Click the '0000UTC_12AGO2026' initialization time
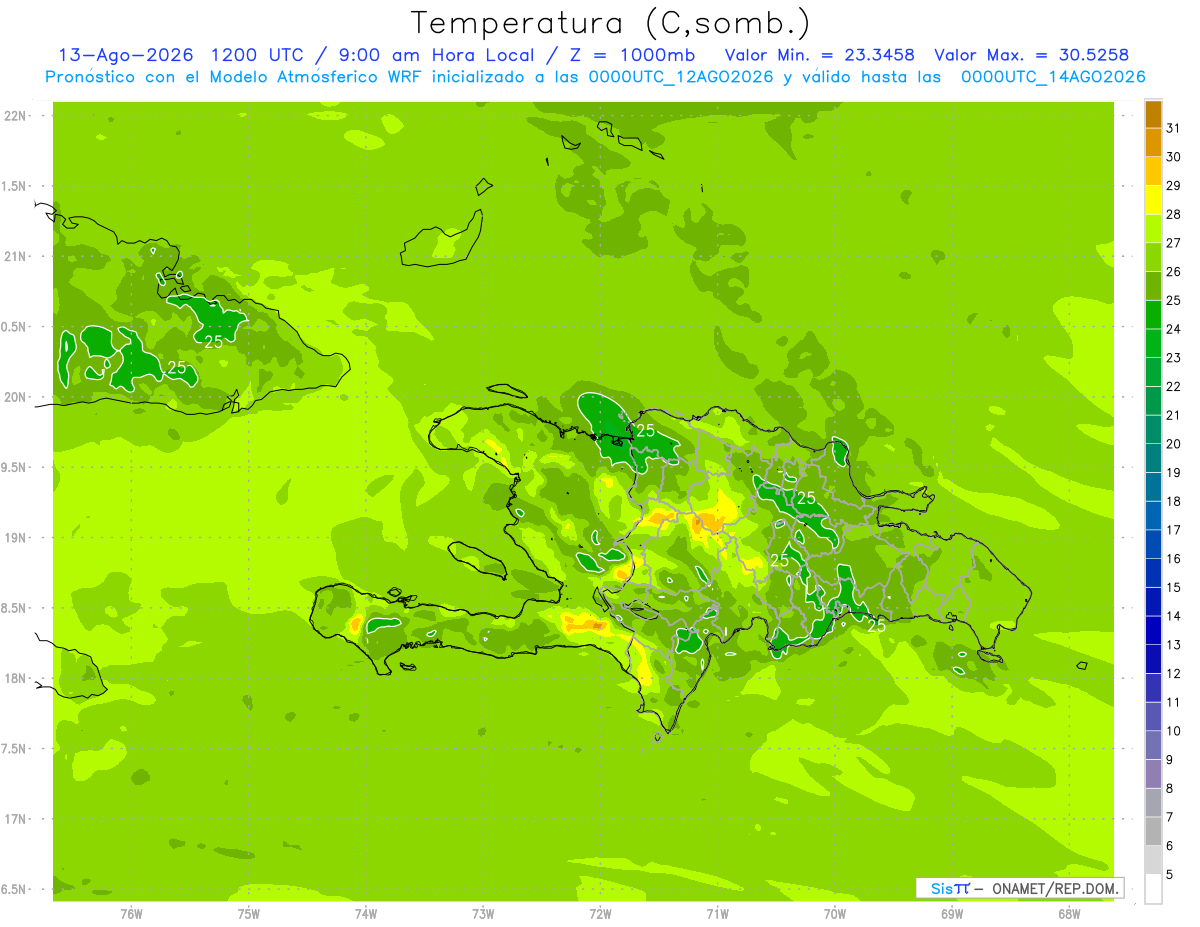The image size is (1200, 927). (683, 77)
